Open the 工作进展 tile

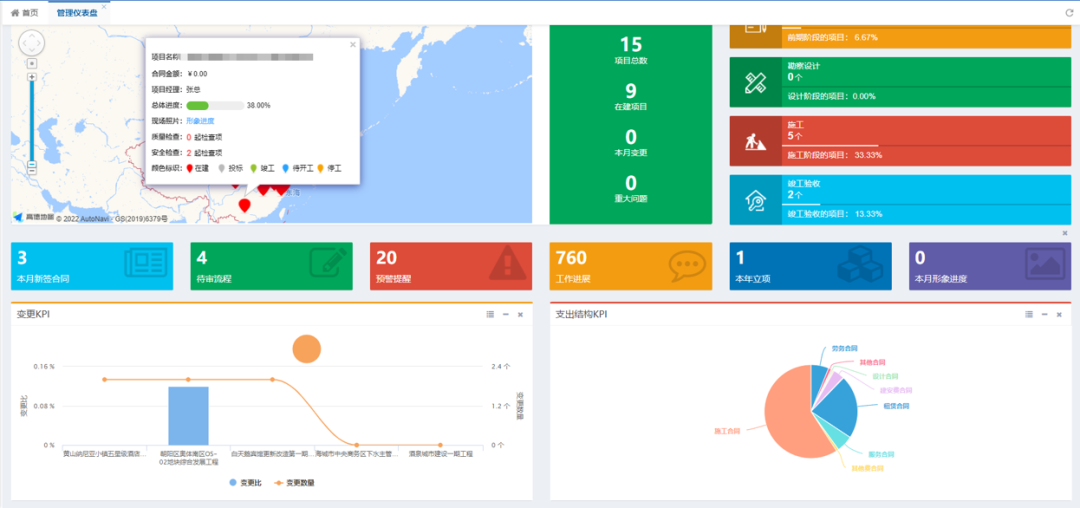point(630,266)
